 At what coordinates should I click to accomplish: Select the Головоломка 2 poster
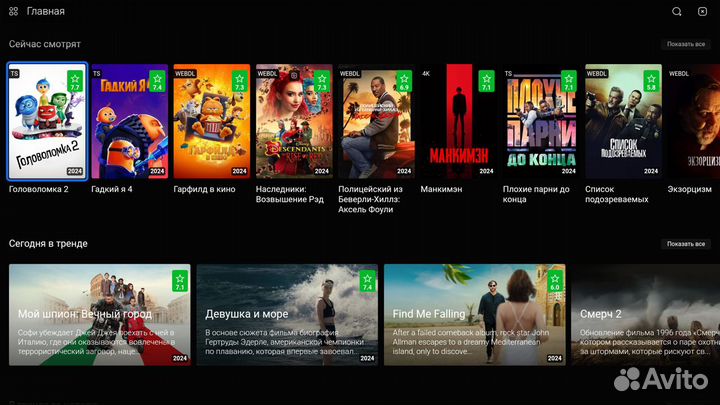click(x=47, y=121)
